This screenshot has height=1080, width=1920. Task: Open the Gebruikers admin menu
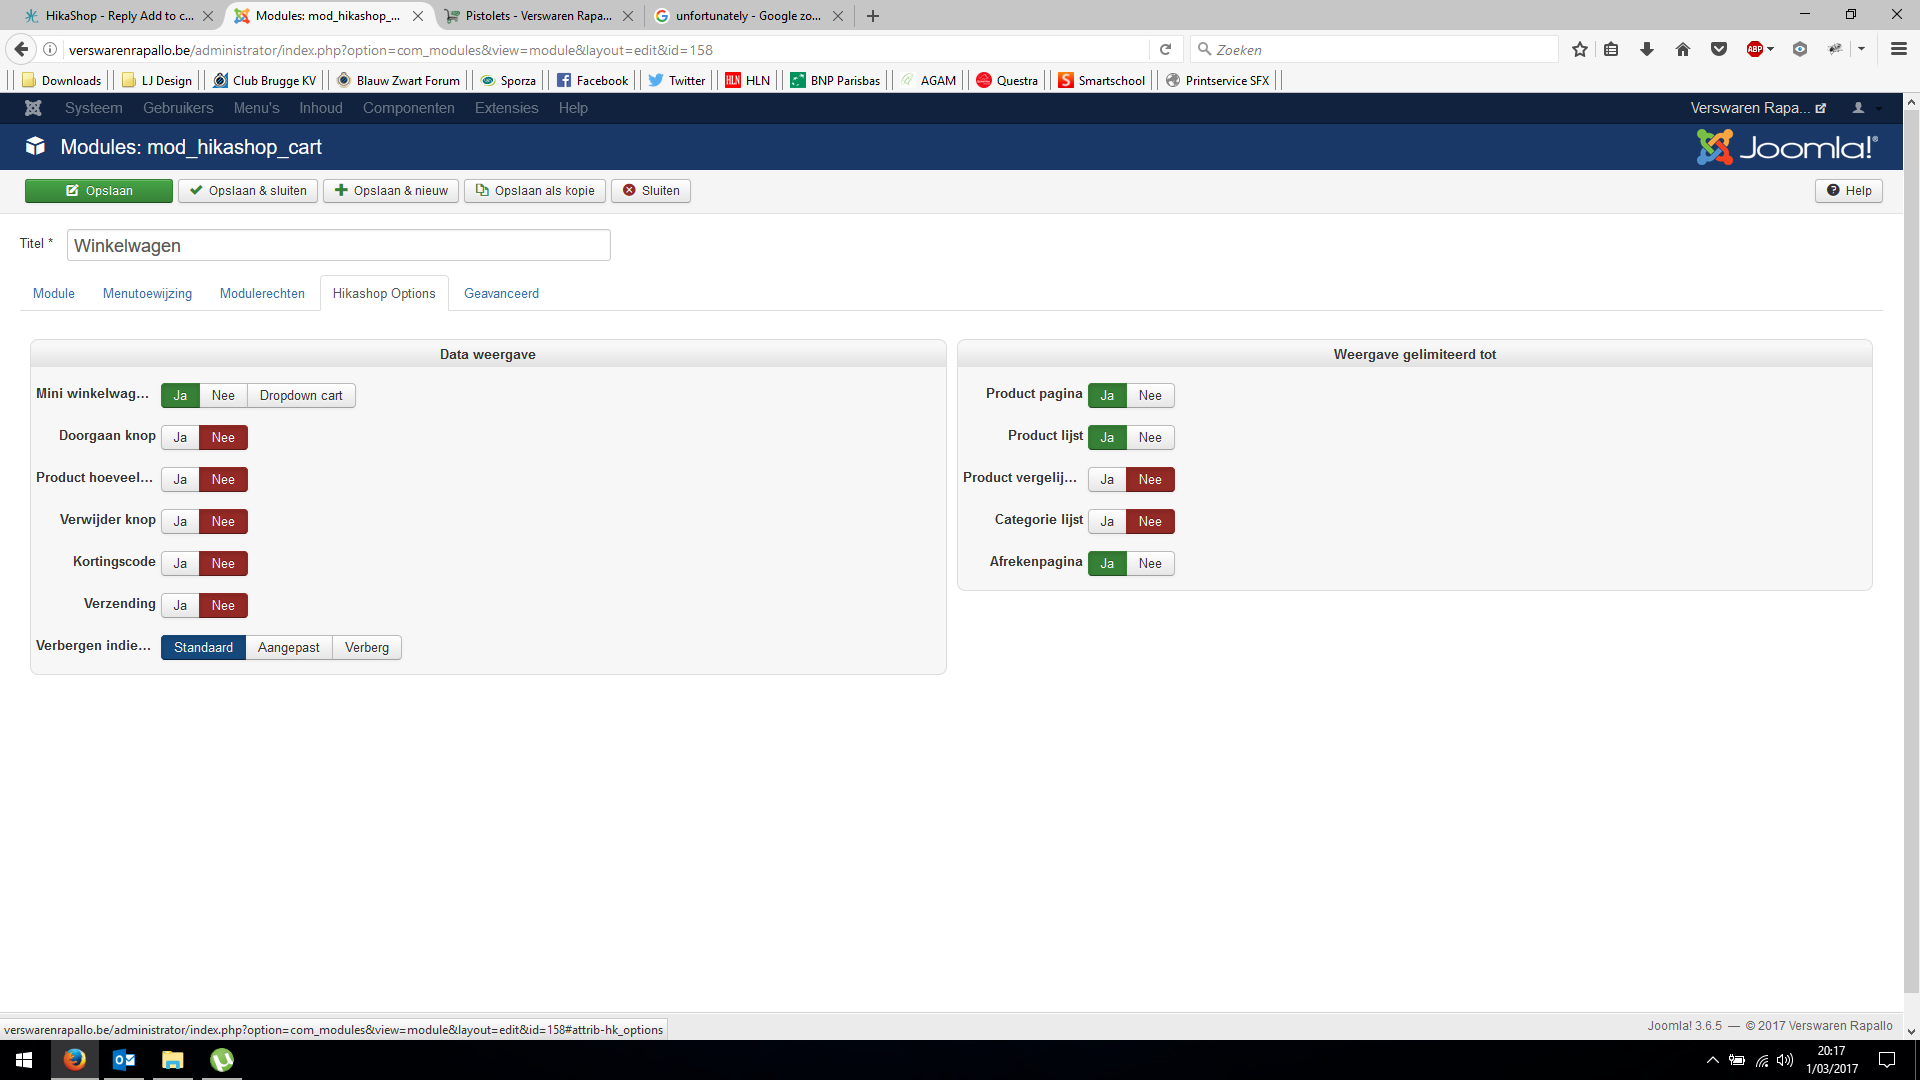pyautogui.click(x=178, y=108)
